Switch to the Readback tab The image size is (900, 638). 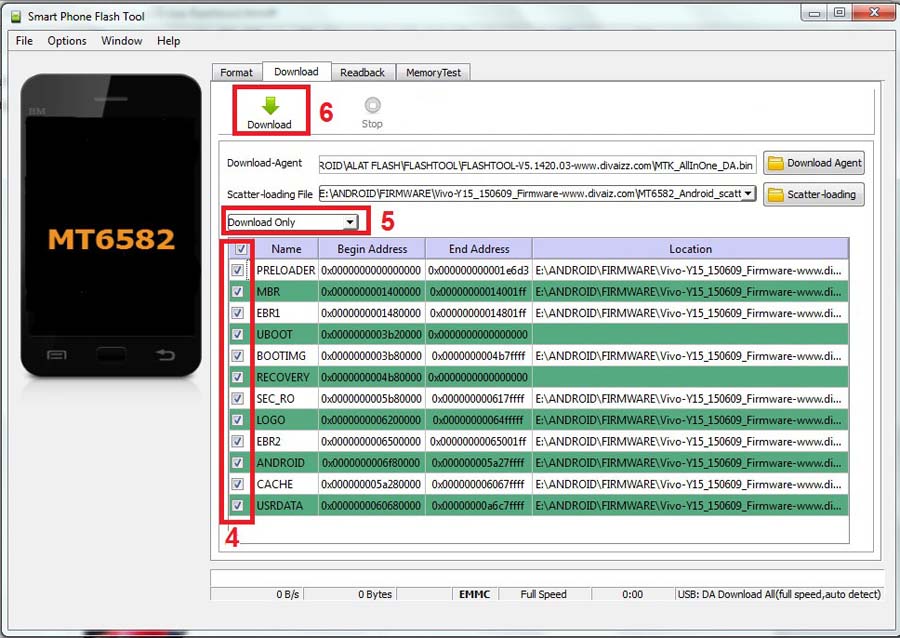[x=362, y=72]
